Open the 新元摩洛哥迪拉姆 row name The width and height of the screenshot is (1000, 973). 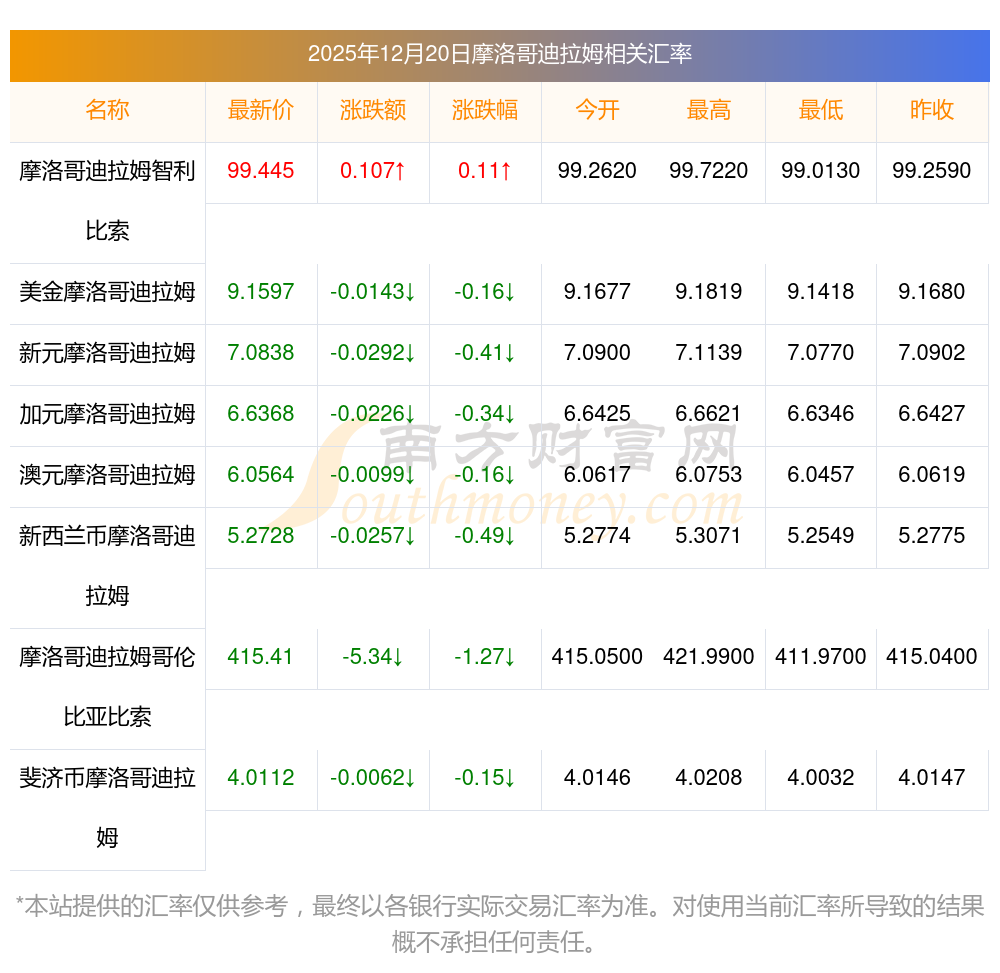coord(107,353)
